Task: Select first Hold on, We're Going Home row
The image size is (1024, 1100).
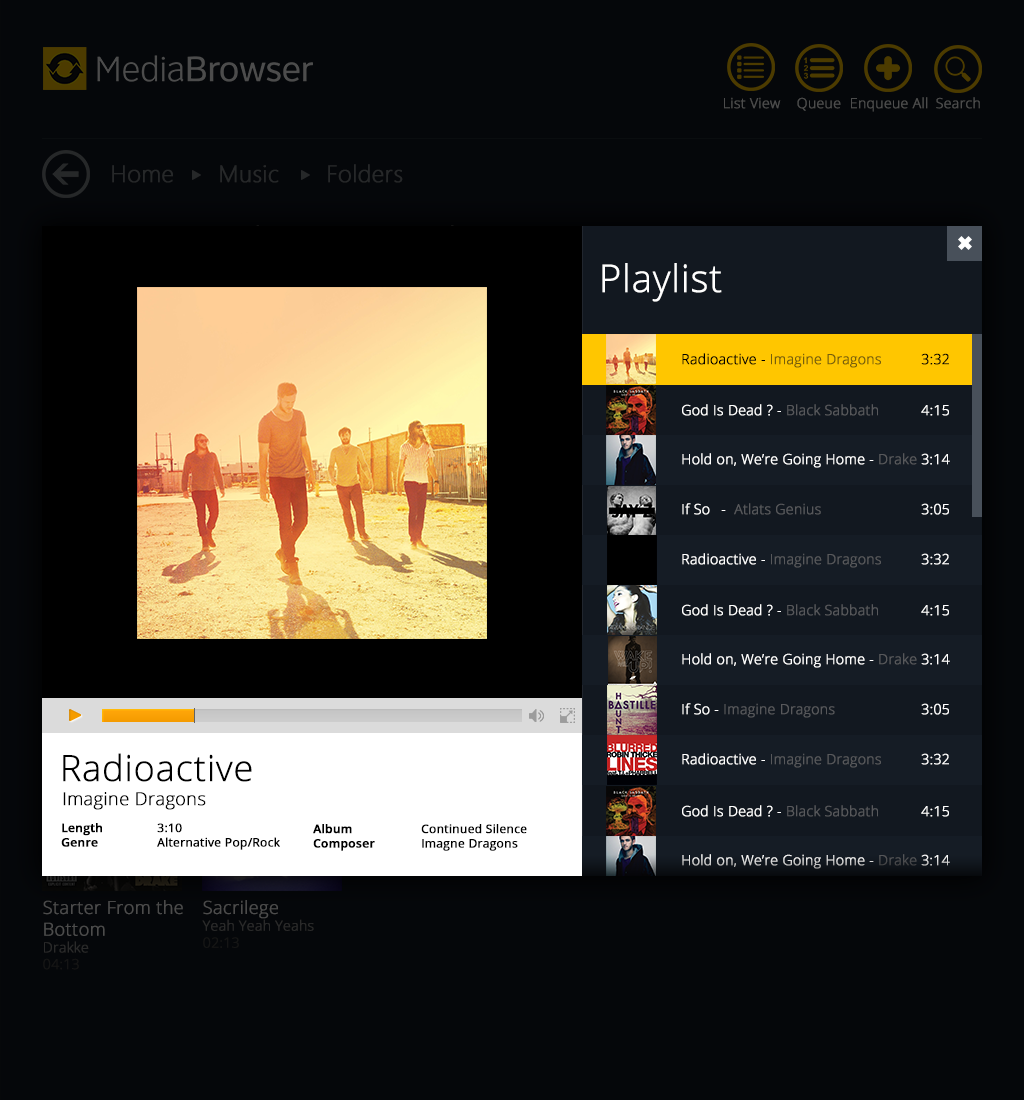Action: pyautogui.click(x=777, y=460)
